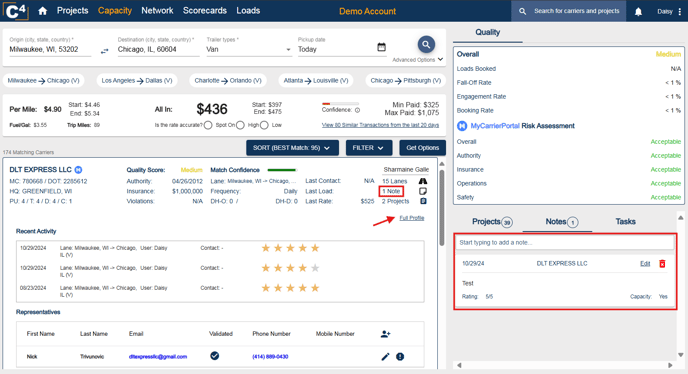688x374 pixels.
Task: Click the MyCarrierPortal Risk Assessment logo
Action: (x=462, y=126)
